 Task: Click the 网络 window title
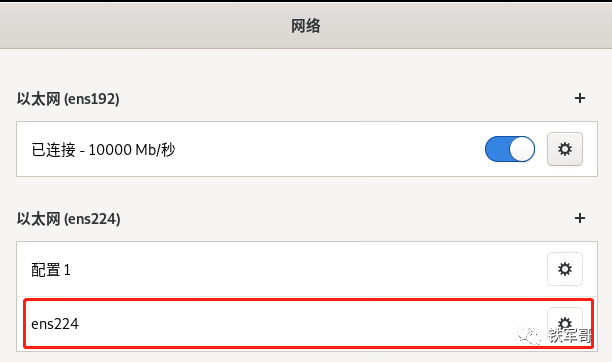point(306,26)
